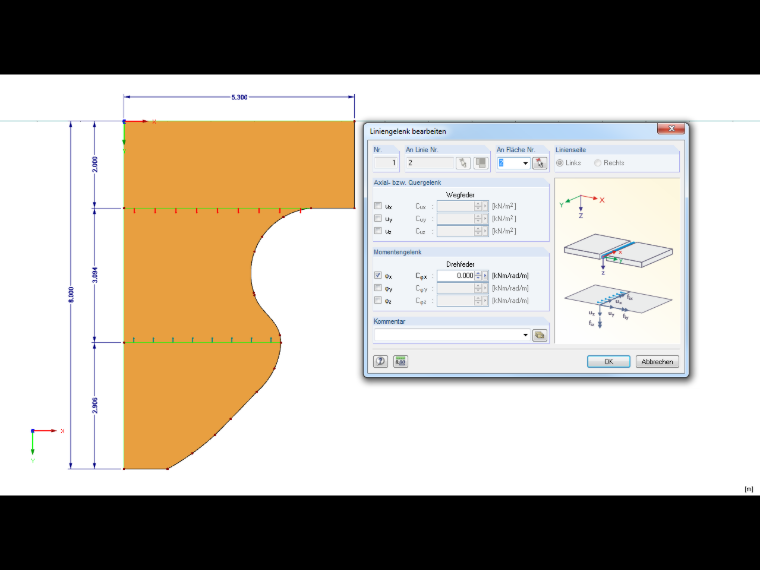Select the Links line side radio button
This screenshot has height=570, width=760.
tap(560, 163)
